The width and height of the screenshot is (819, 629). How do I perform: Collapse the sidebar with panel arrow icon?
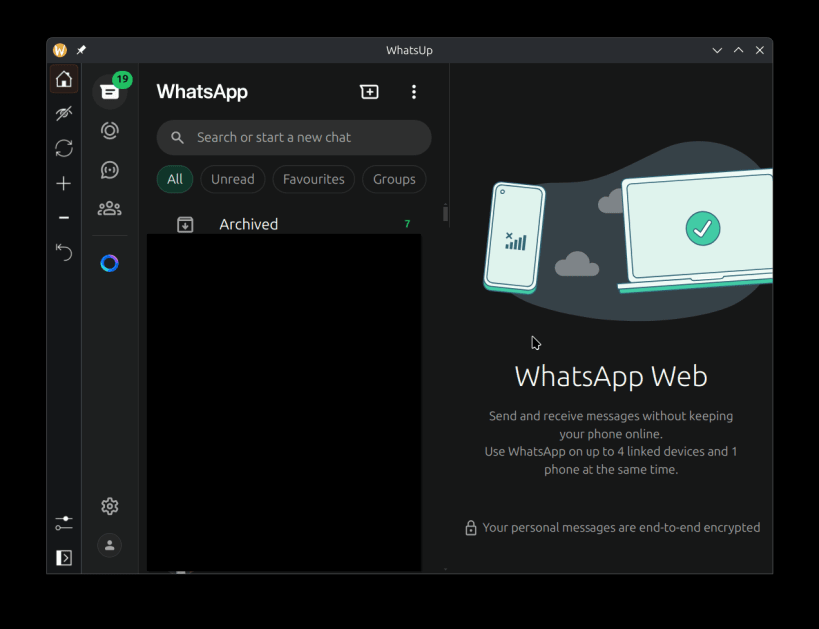coord(64,558)
